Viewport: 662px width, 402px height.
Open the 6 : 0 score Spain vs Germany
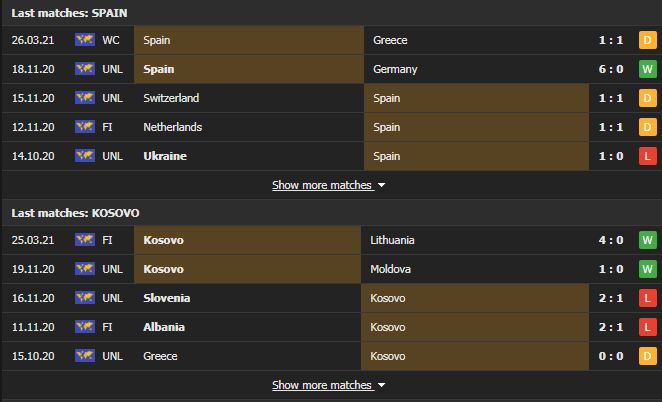(611, 69)
